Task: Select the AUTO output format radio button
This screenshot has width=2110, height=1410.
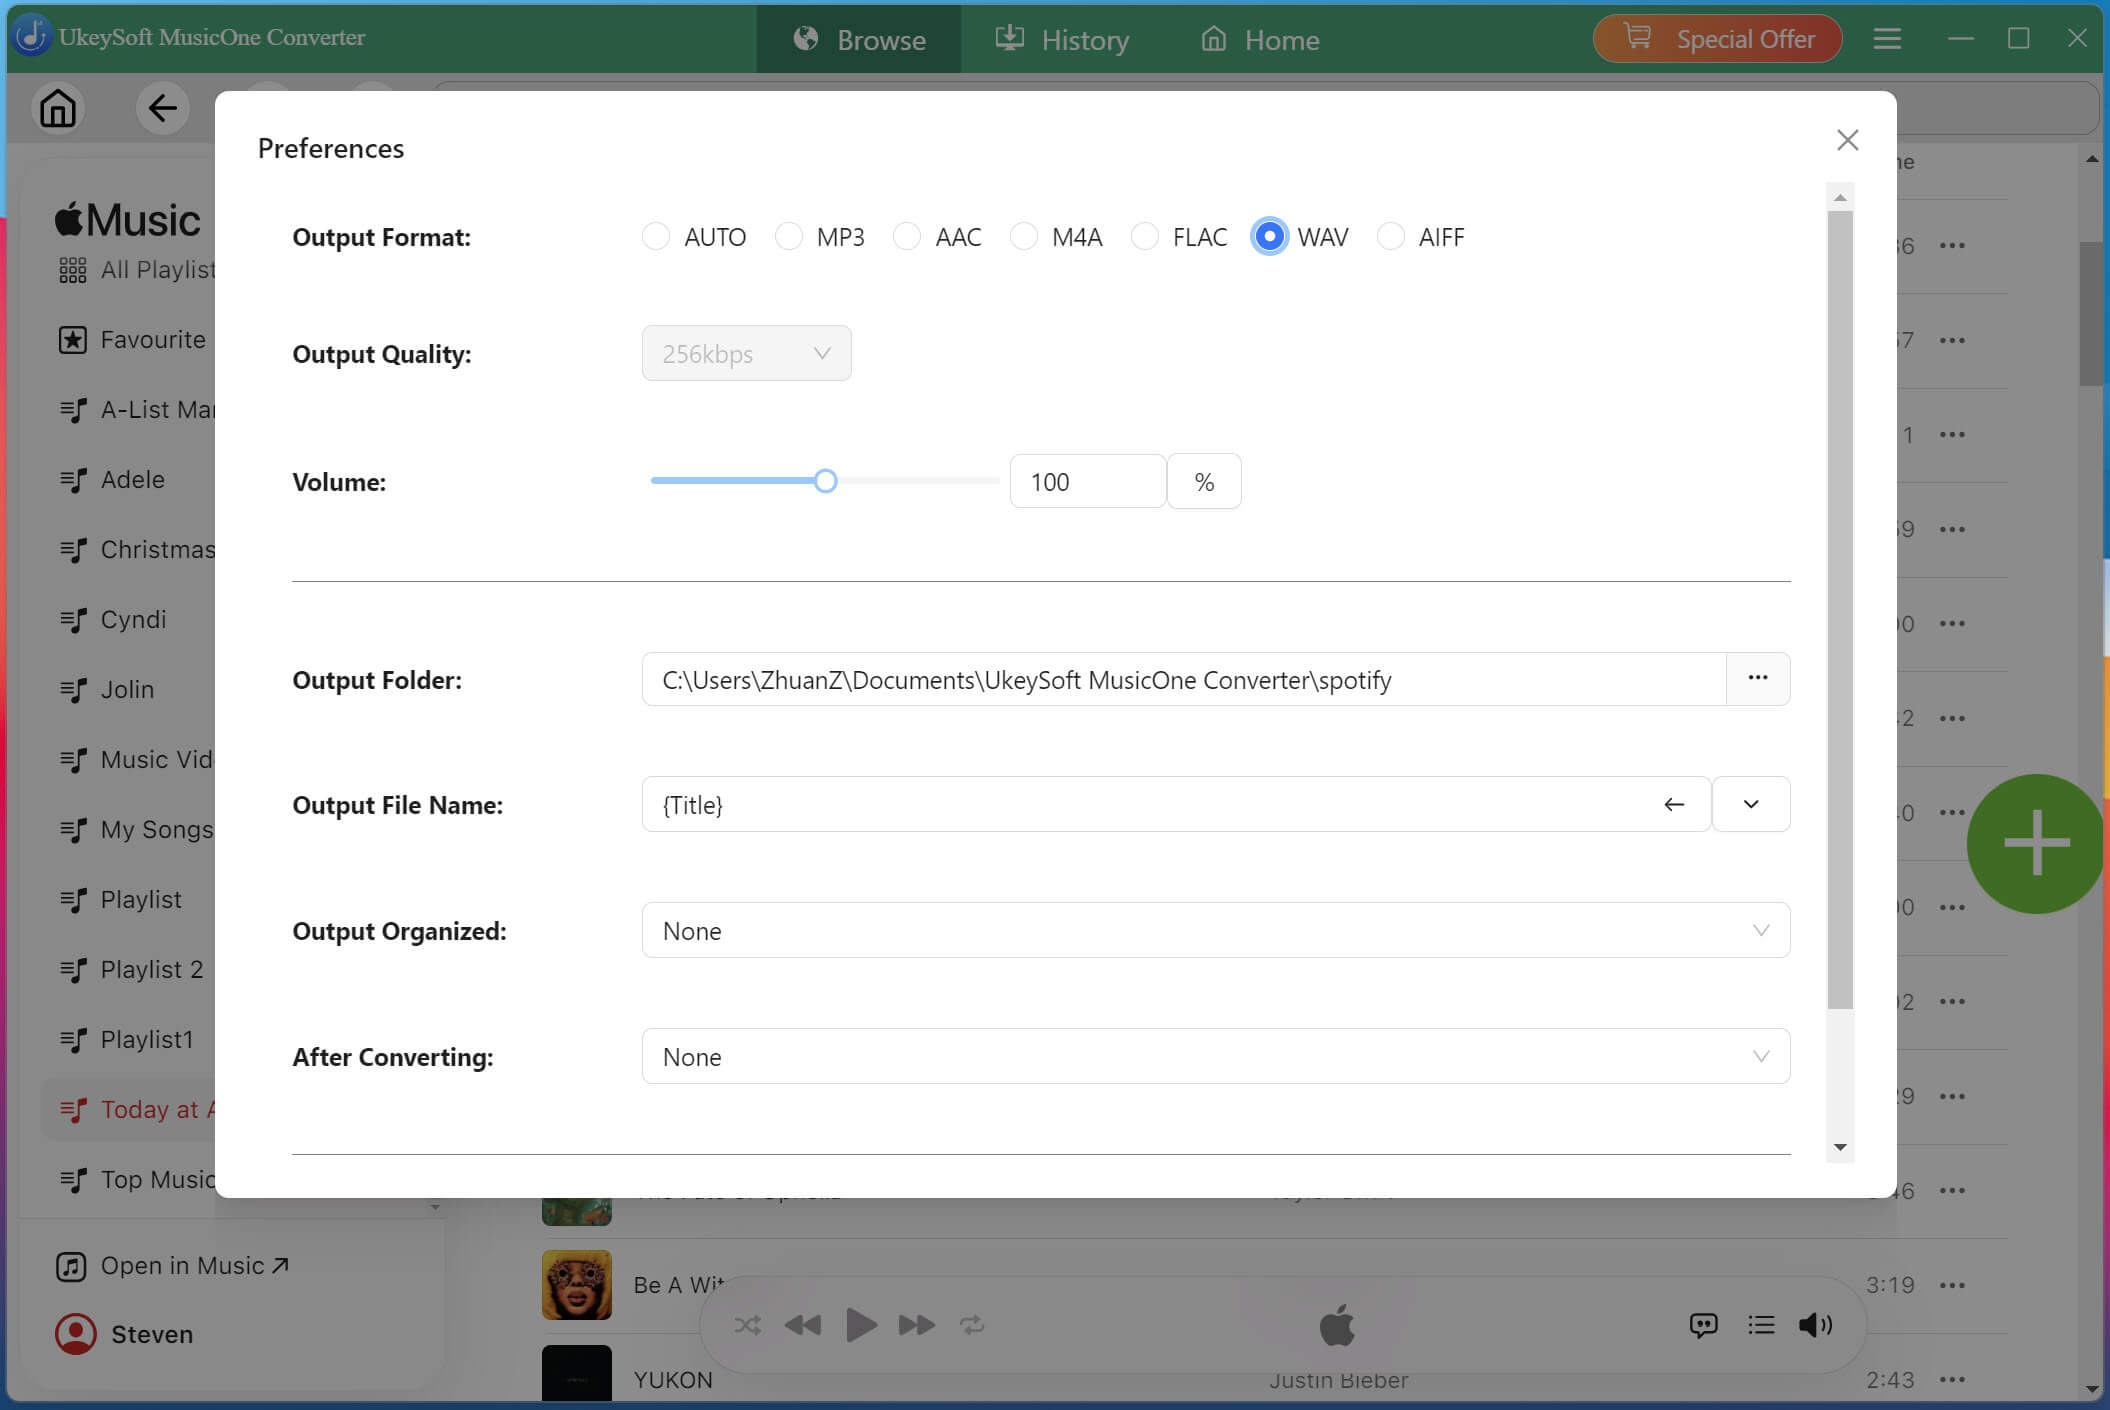Action: tap(656, 237)
